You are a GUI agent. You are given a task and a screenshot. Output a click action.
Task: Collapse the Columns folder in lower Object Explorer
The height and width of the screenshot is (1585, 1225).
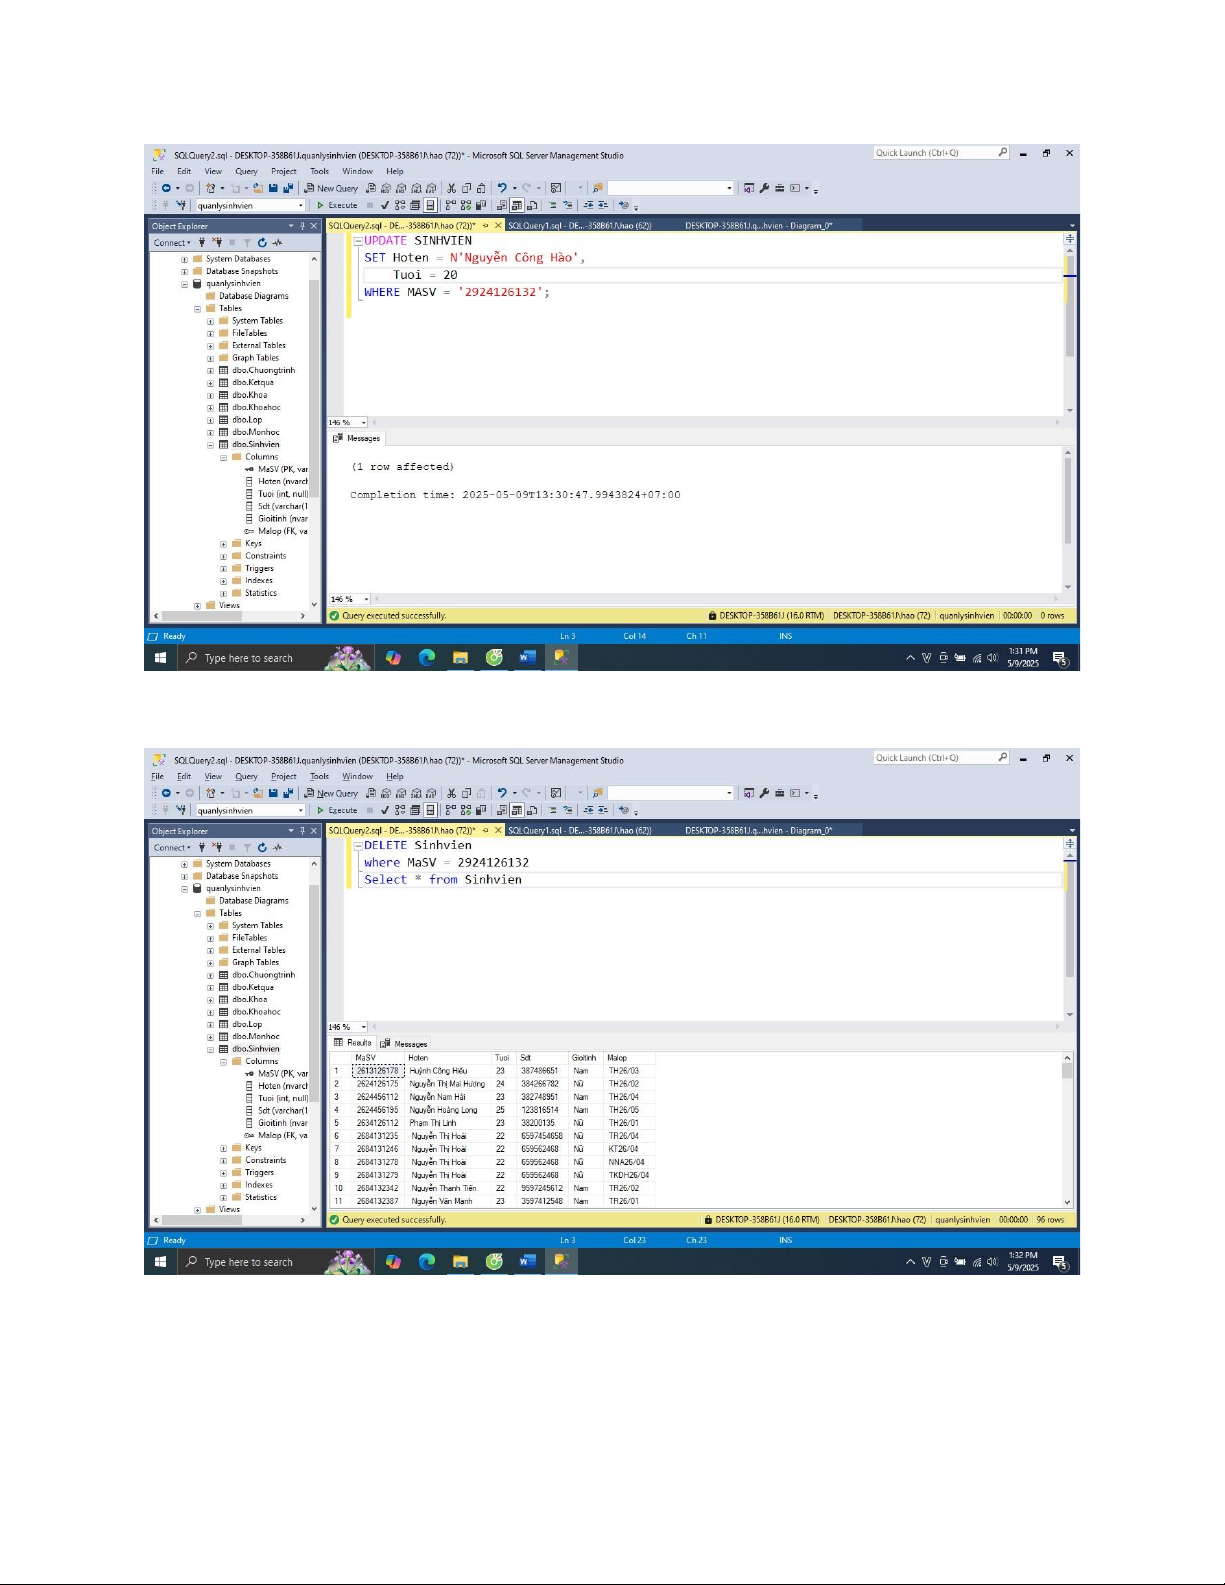pyautogui.click(x=224, y=1062)
